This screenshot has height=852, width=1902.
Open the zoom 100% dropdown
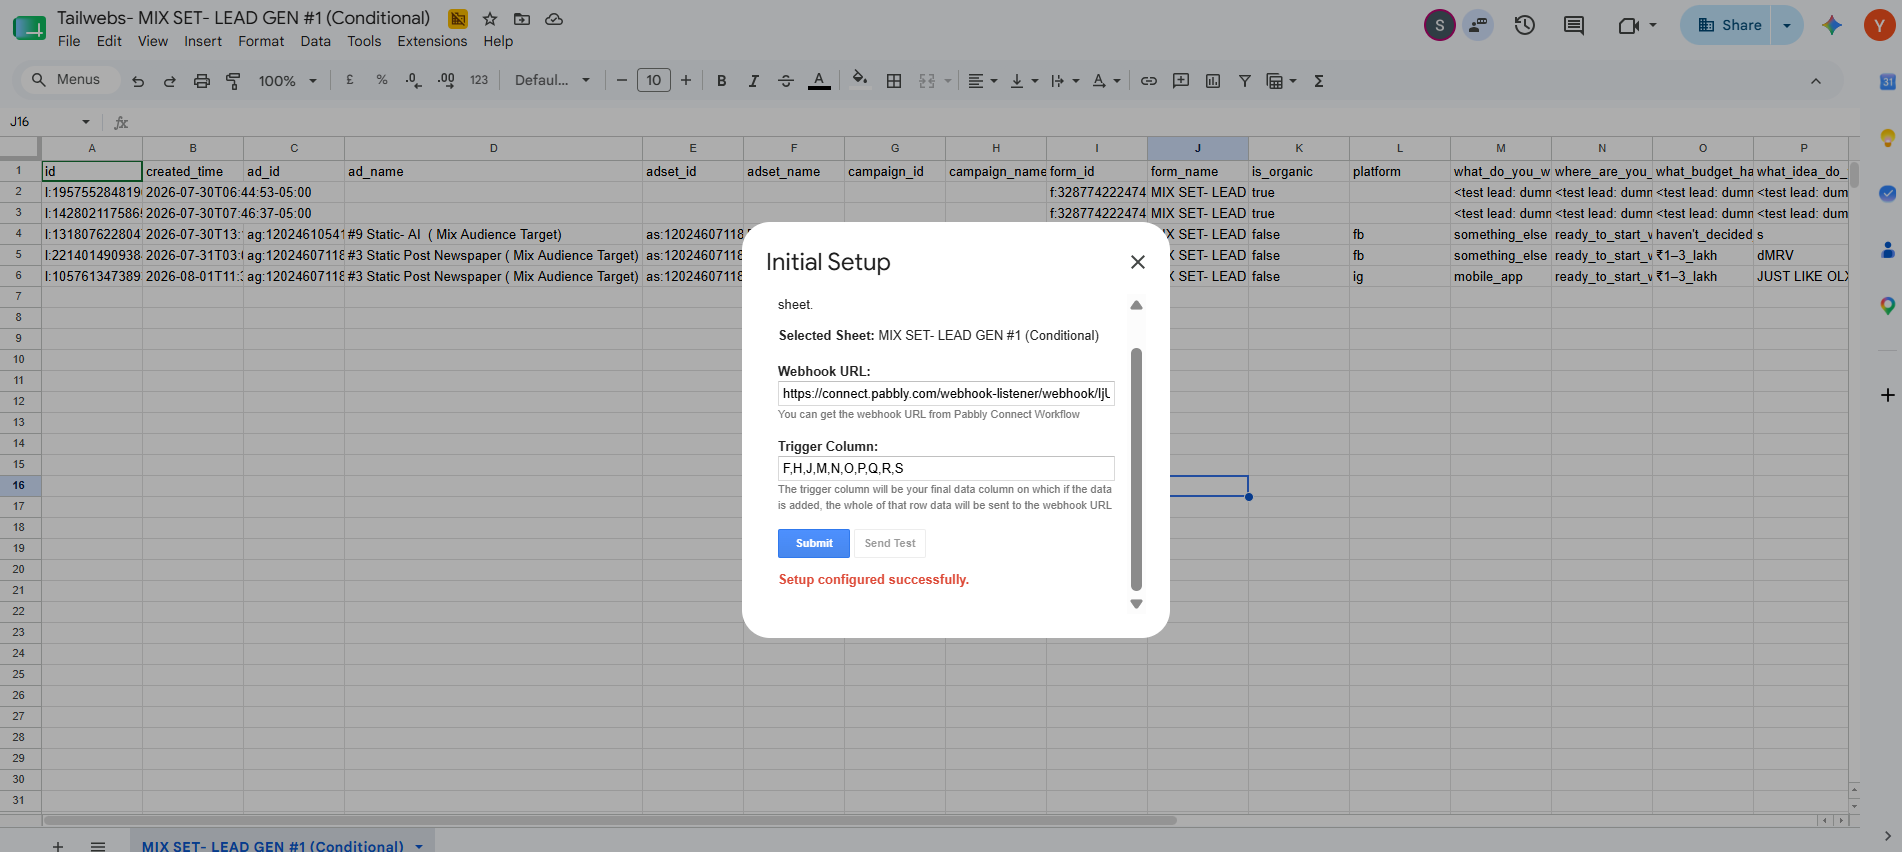click(287, 81)
